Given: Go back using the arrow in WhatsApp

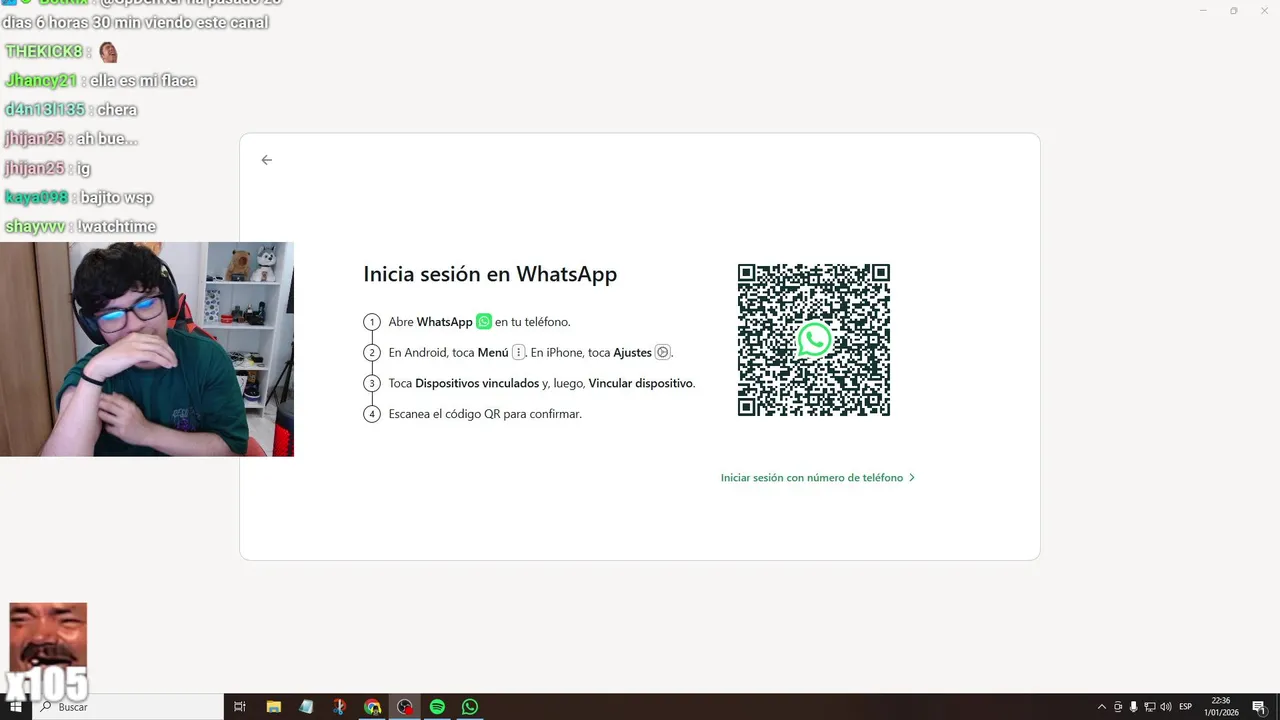Looking at the screenshot, I should [266, 160].
